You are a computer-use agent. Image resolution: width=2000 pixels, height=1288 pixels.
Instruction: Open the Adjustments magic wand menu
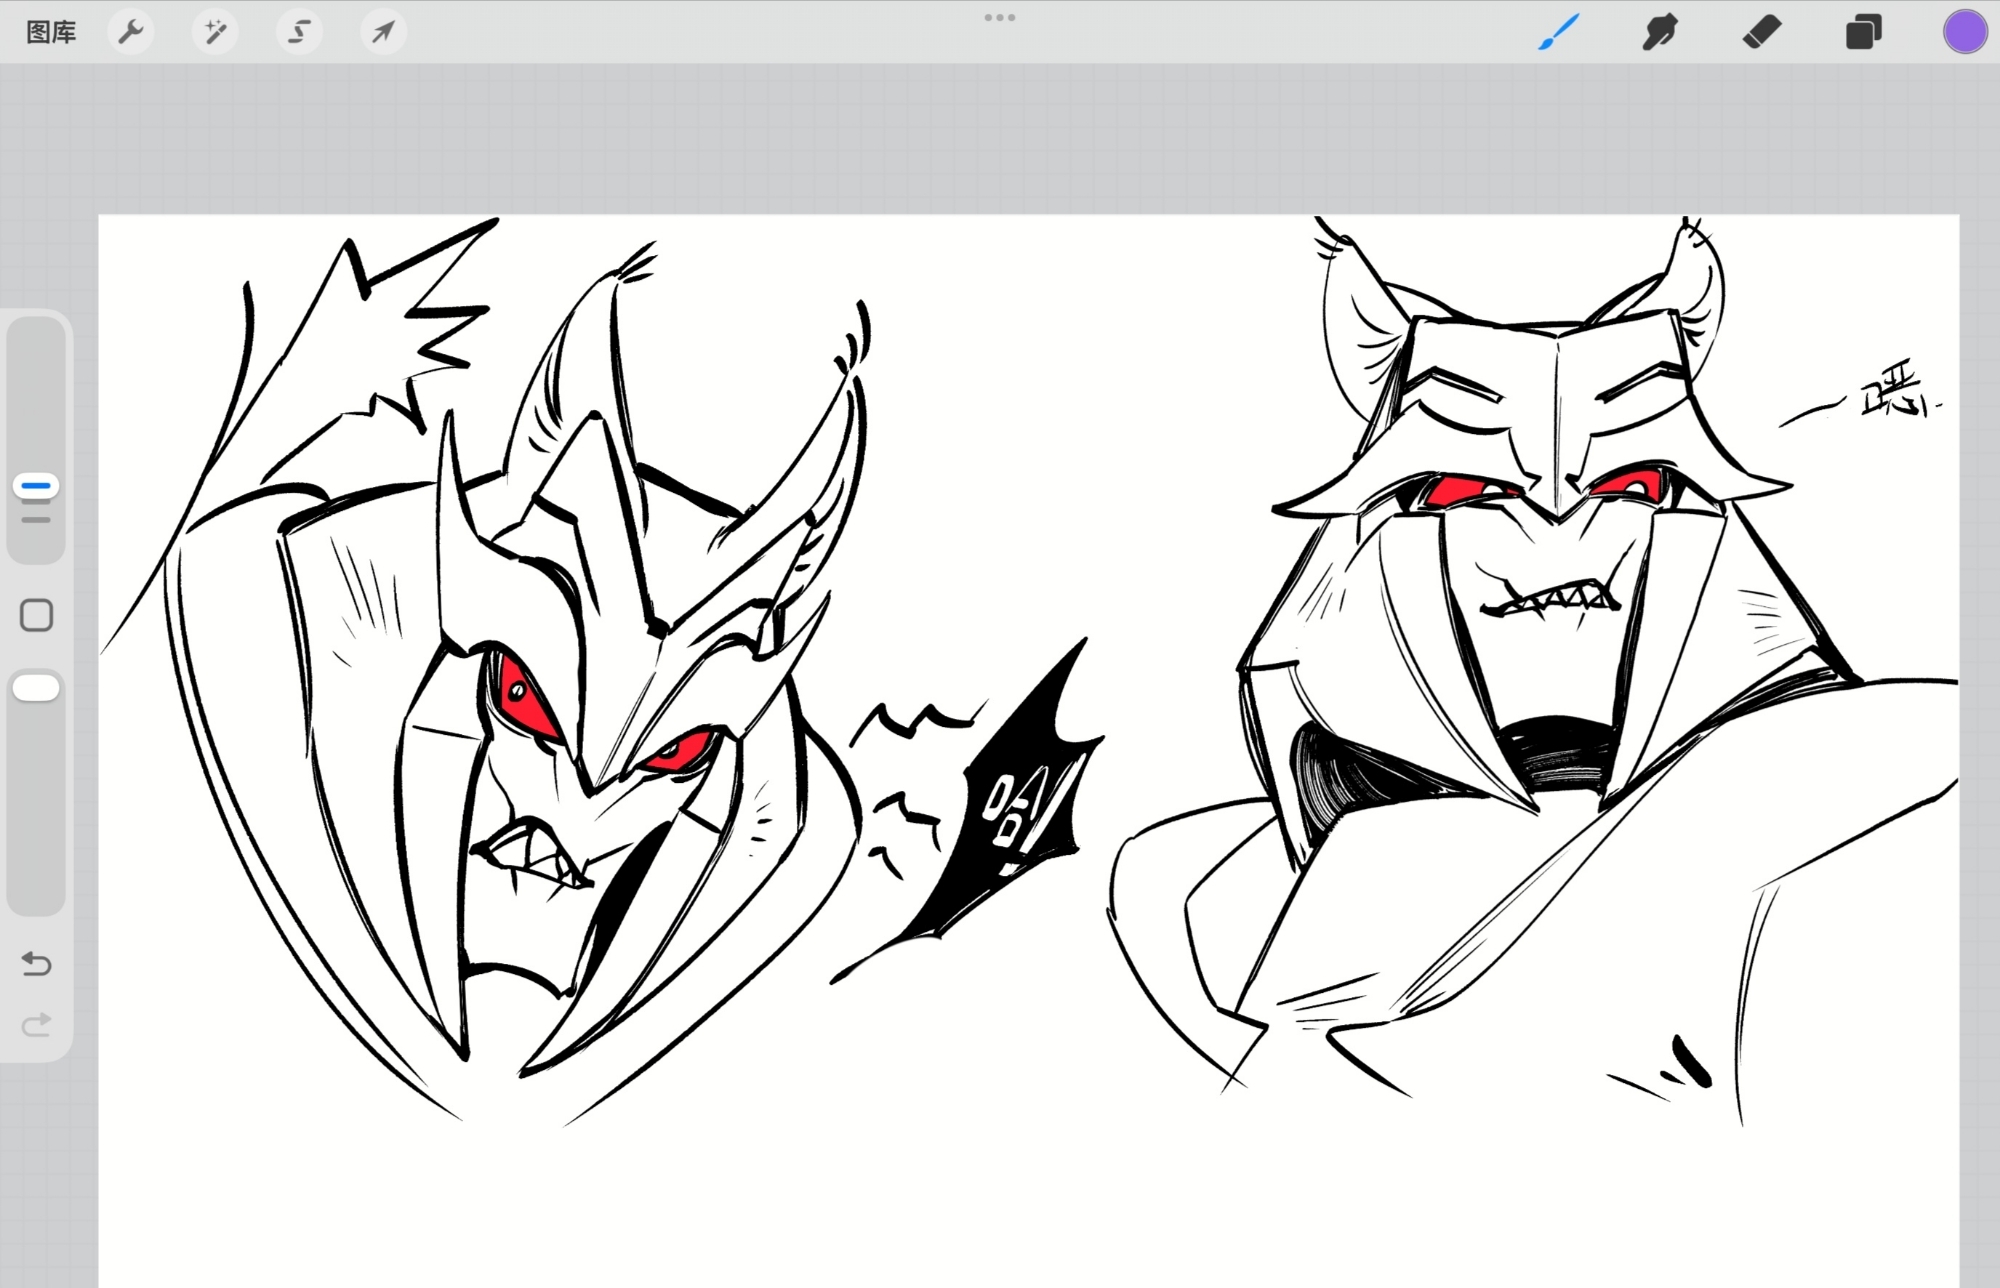coord(215,32)
